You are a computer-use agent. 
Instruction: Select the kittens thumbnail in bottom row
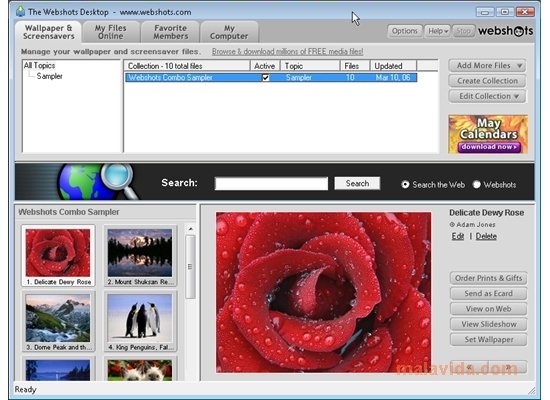(140, 369)
